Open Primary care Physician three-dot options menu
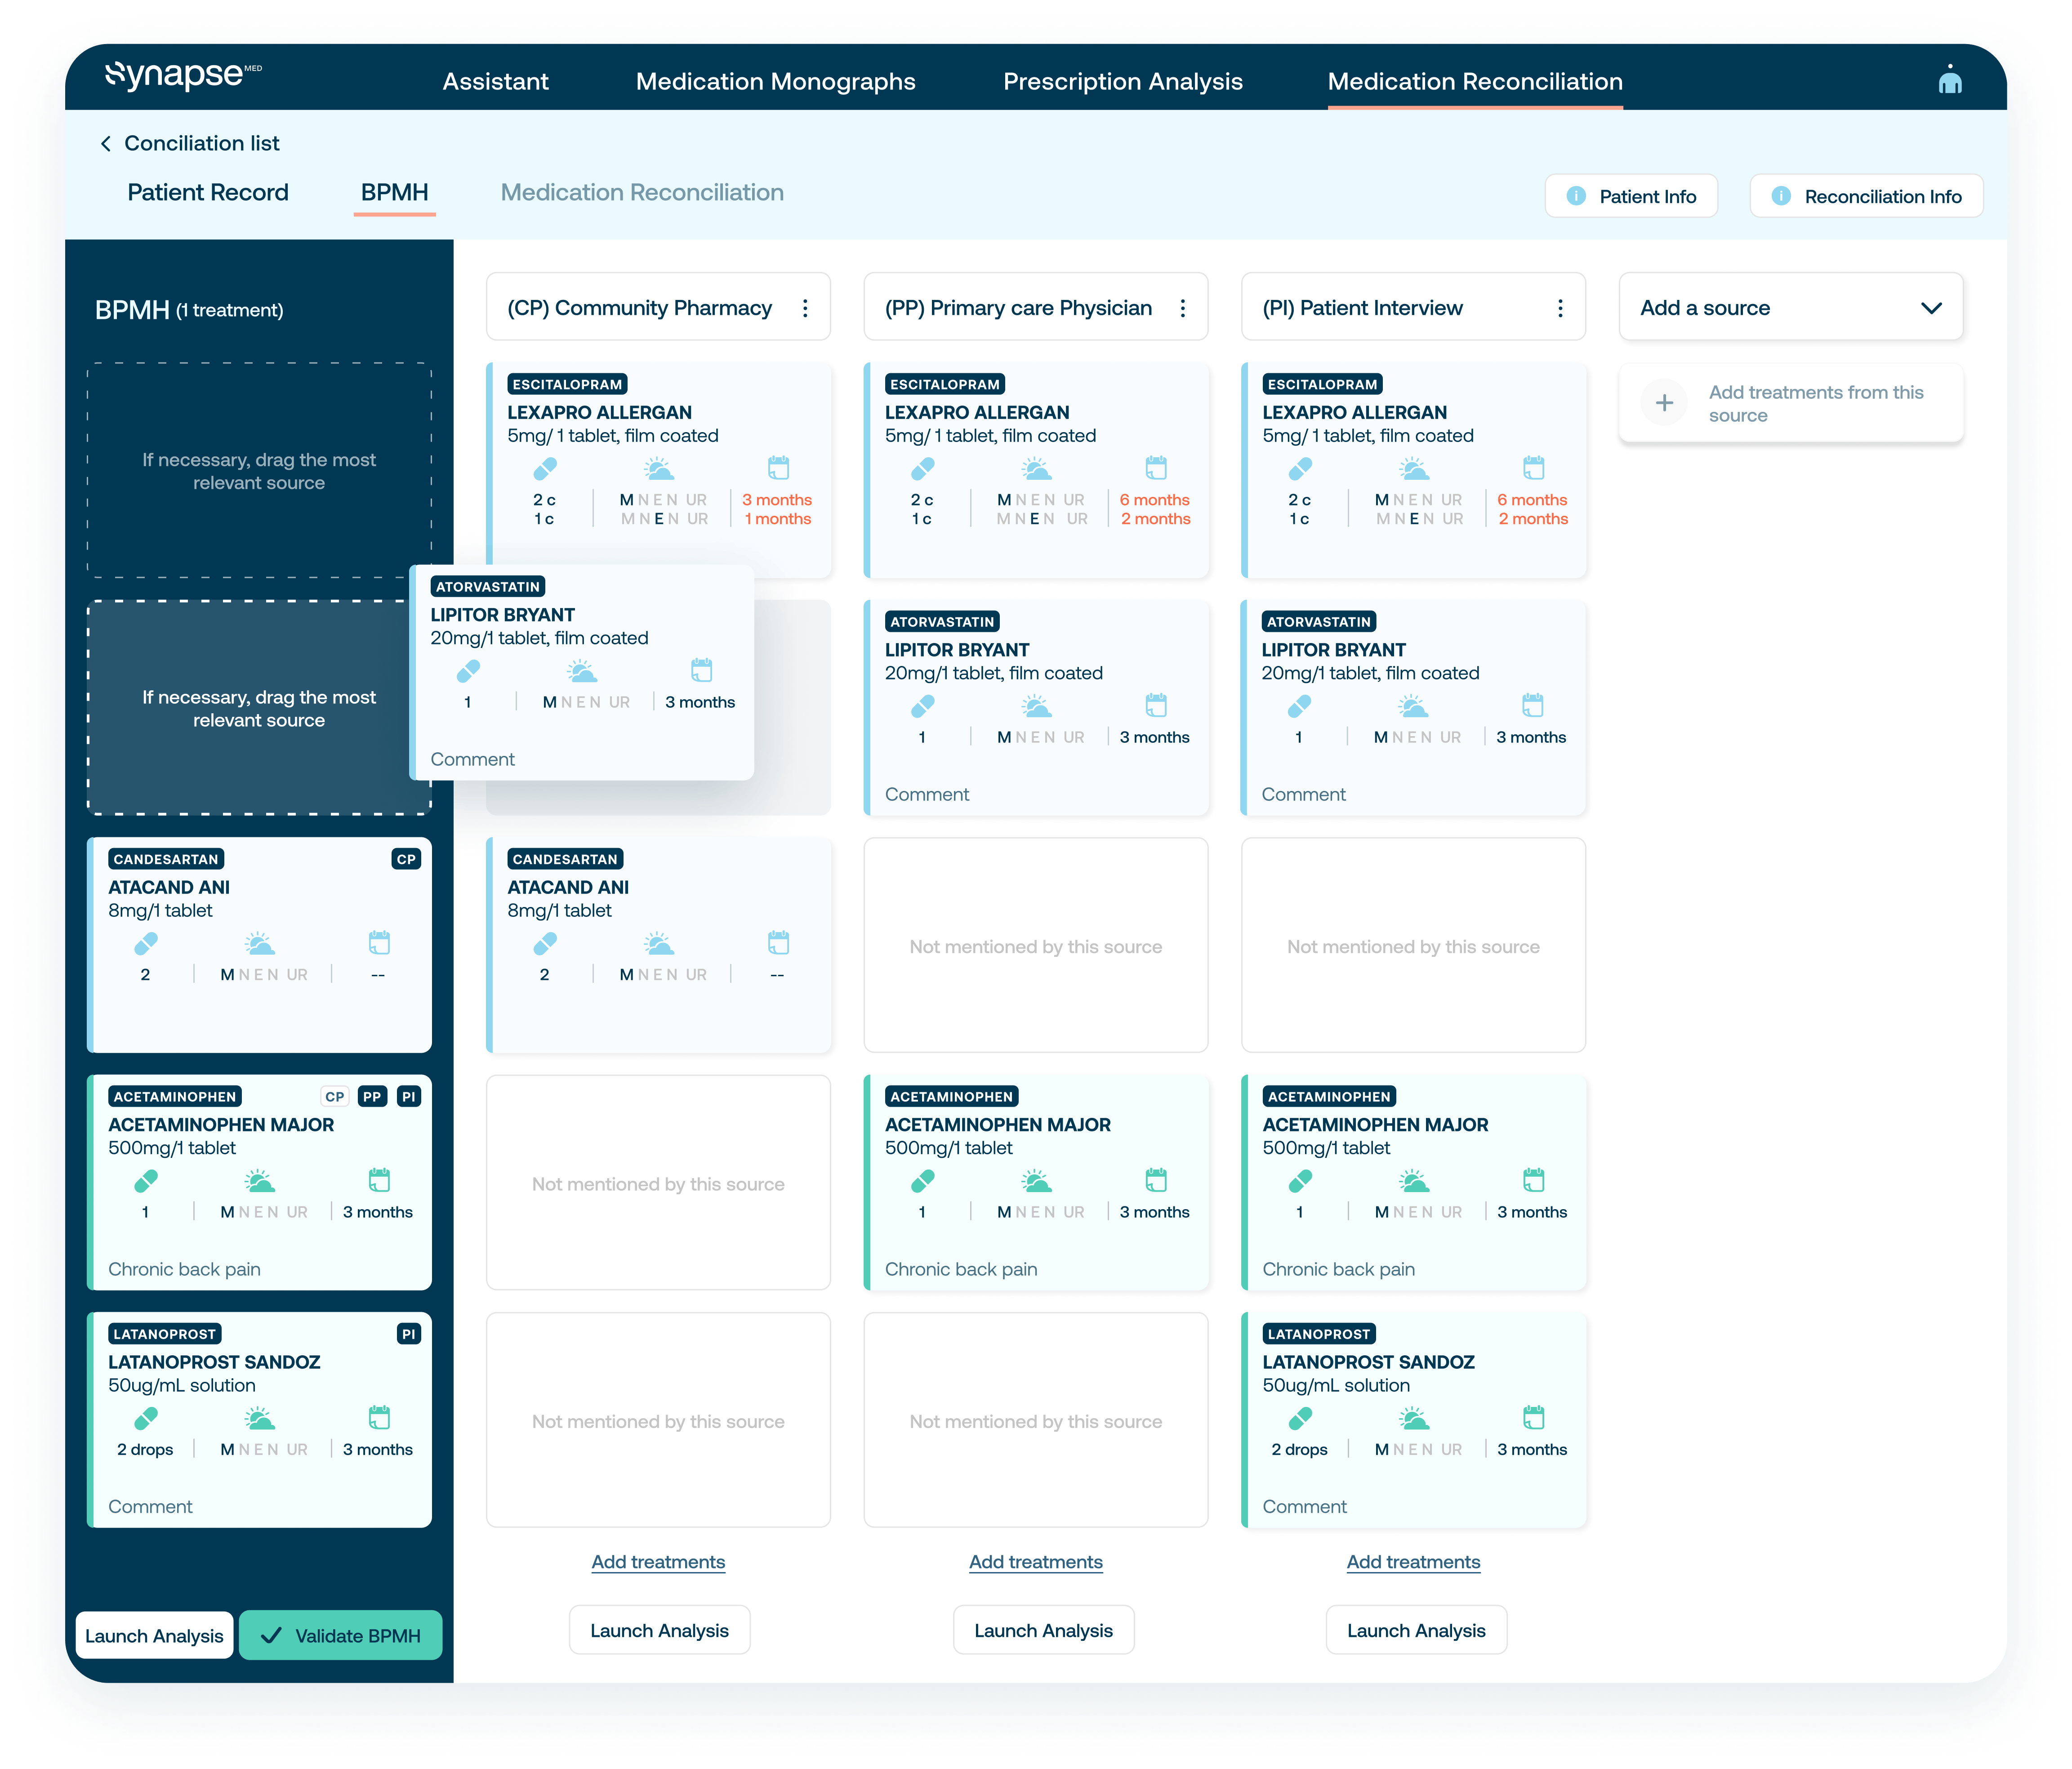 click(1183, 308)
